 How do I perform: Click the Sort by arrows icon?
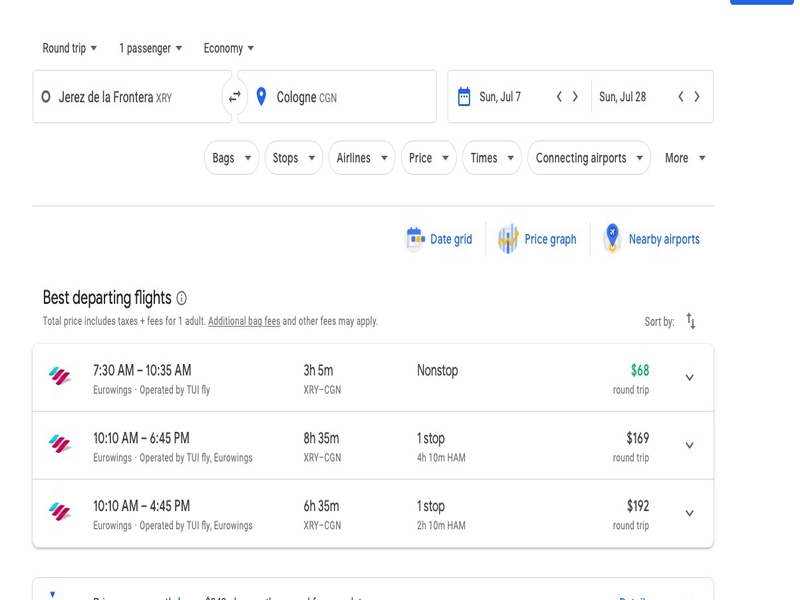[x=691, y=321]
